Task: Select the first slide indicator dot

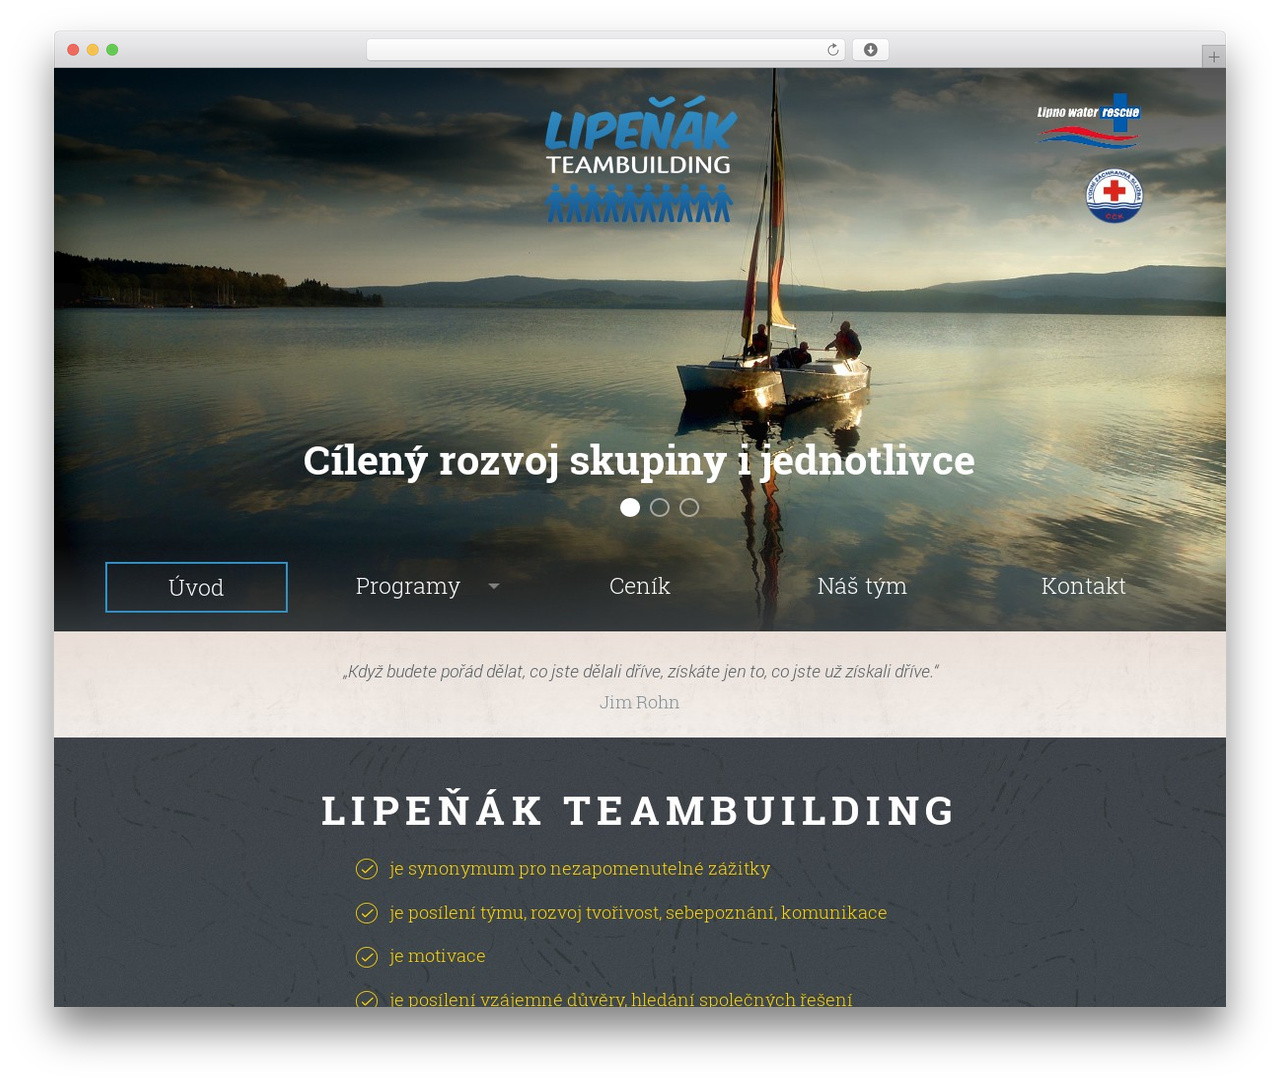Action: click(630, 507)
